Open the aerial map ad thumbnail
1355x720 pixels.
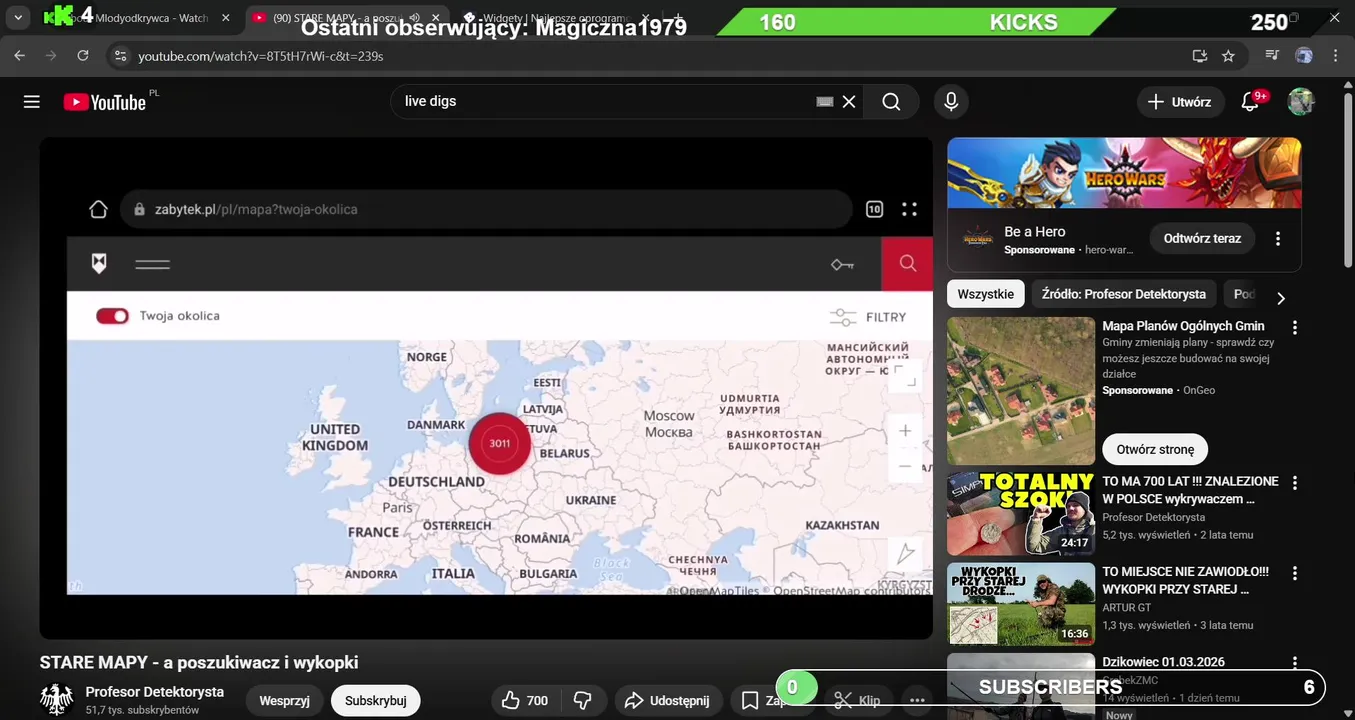coord(1021,391)
